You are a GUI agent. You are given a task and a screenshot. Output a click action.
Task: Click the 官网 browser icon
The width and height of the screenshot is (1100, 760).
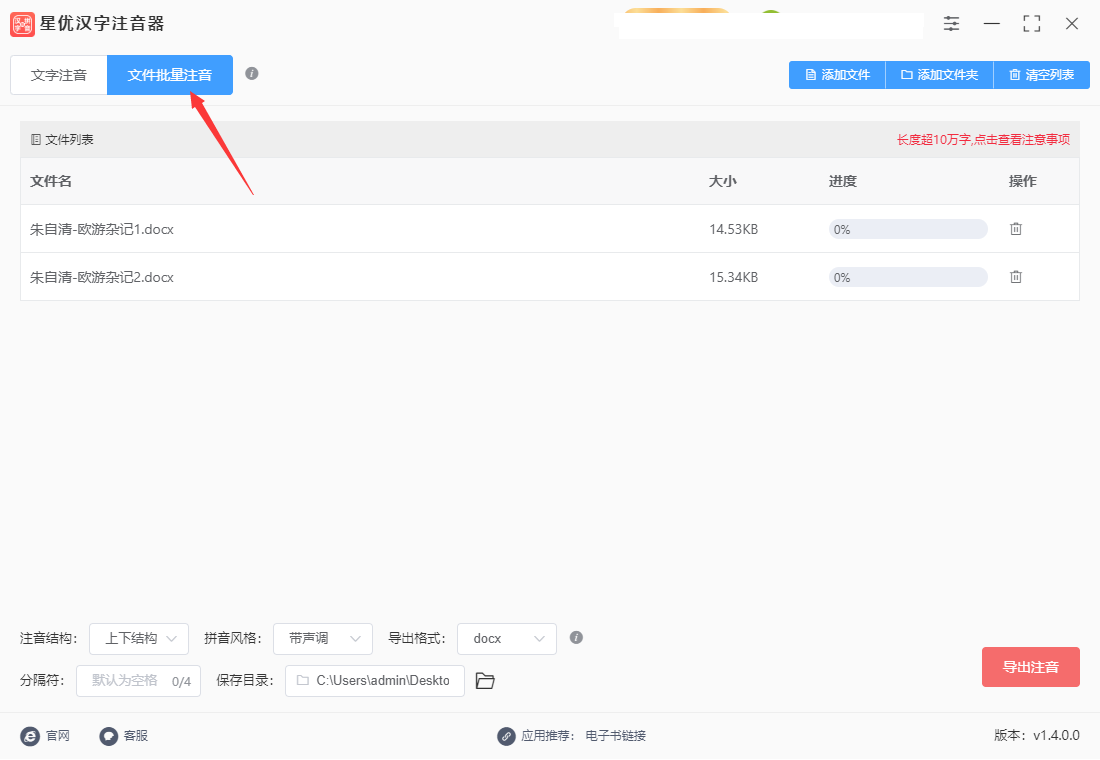coord(30,736)
